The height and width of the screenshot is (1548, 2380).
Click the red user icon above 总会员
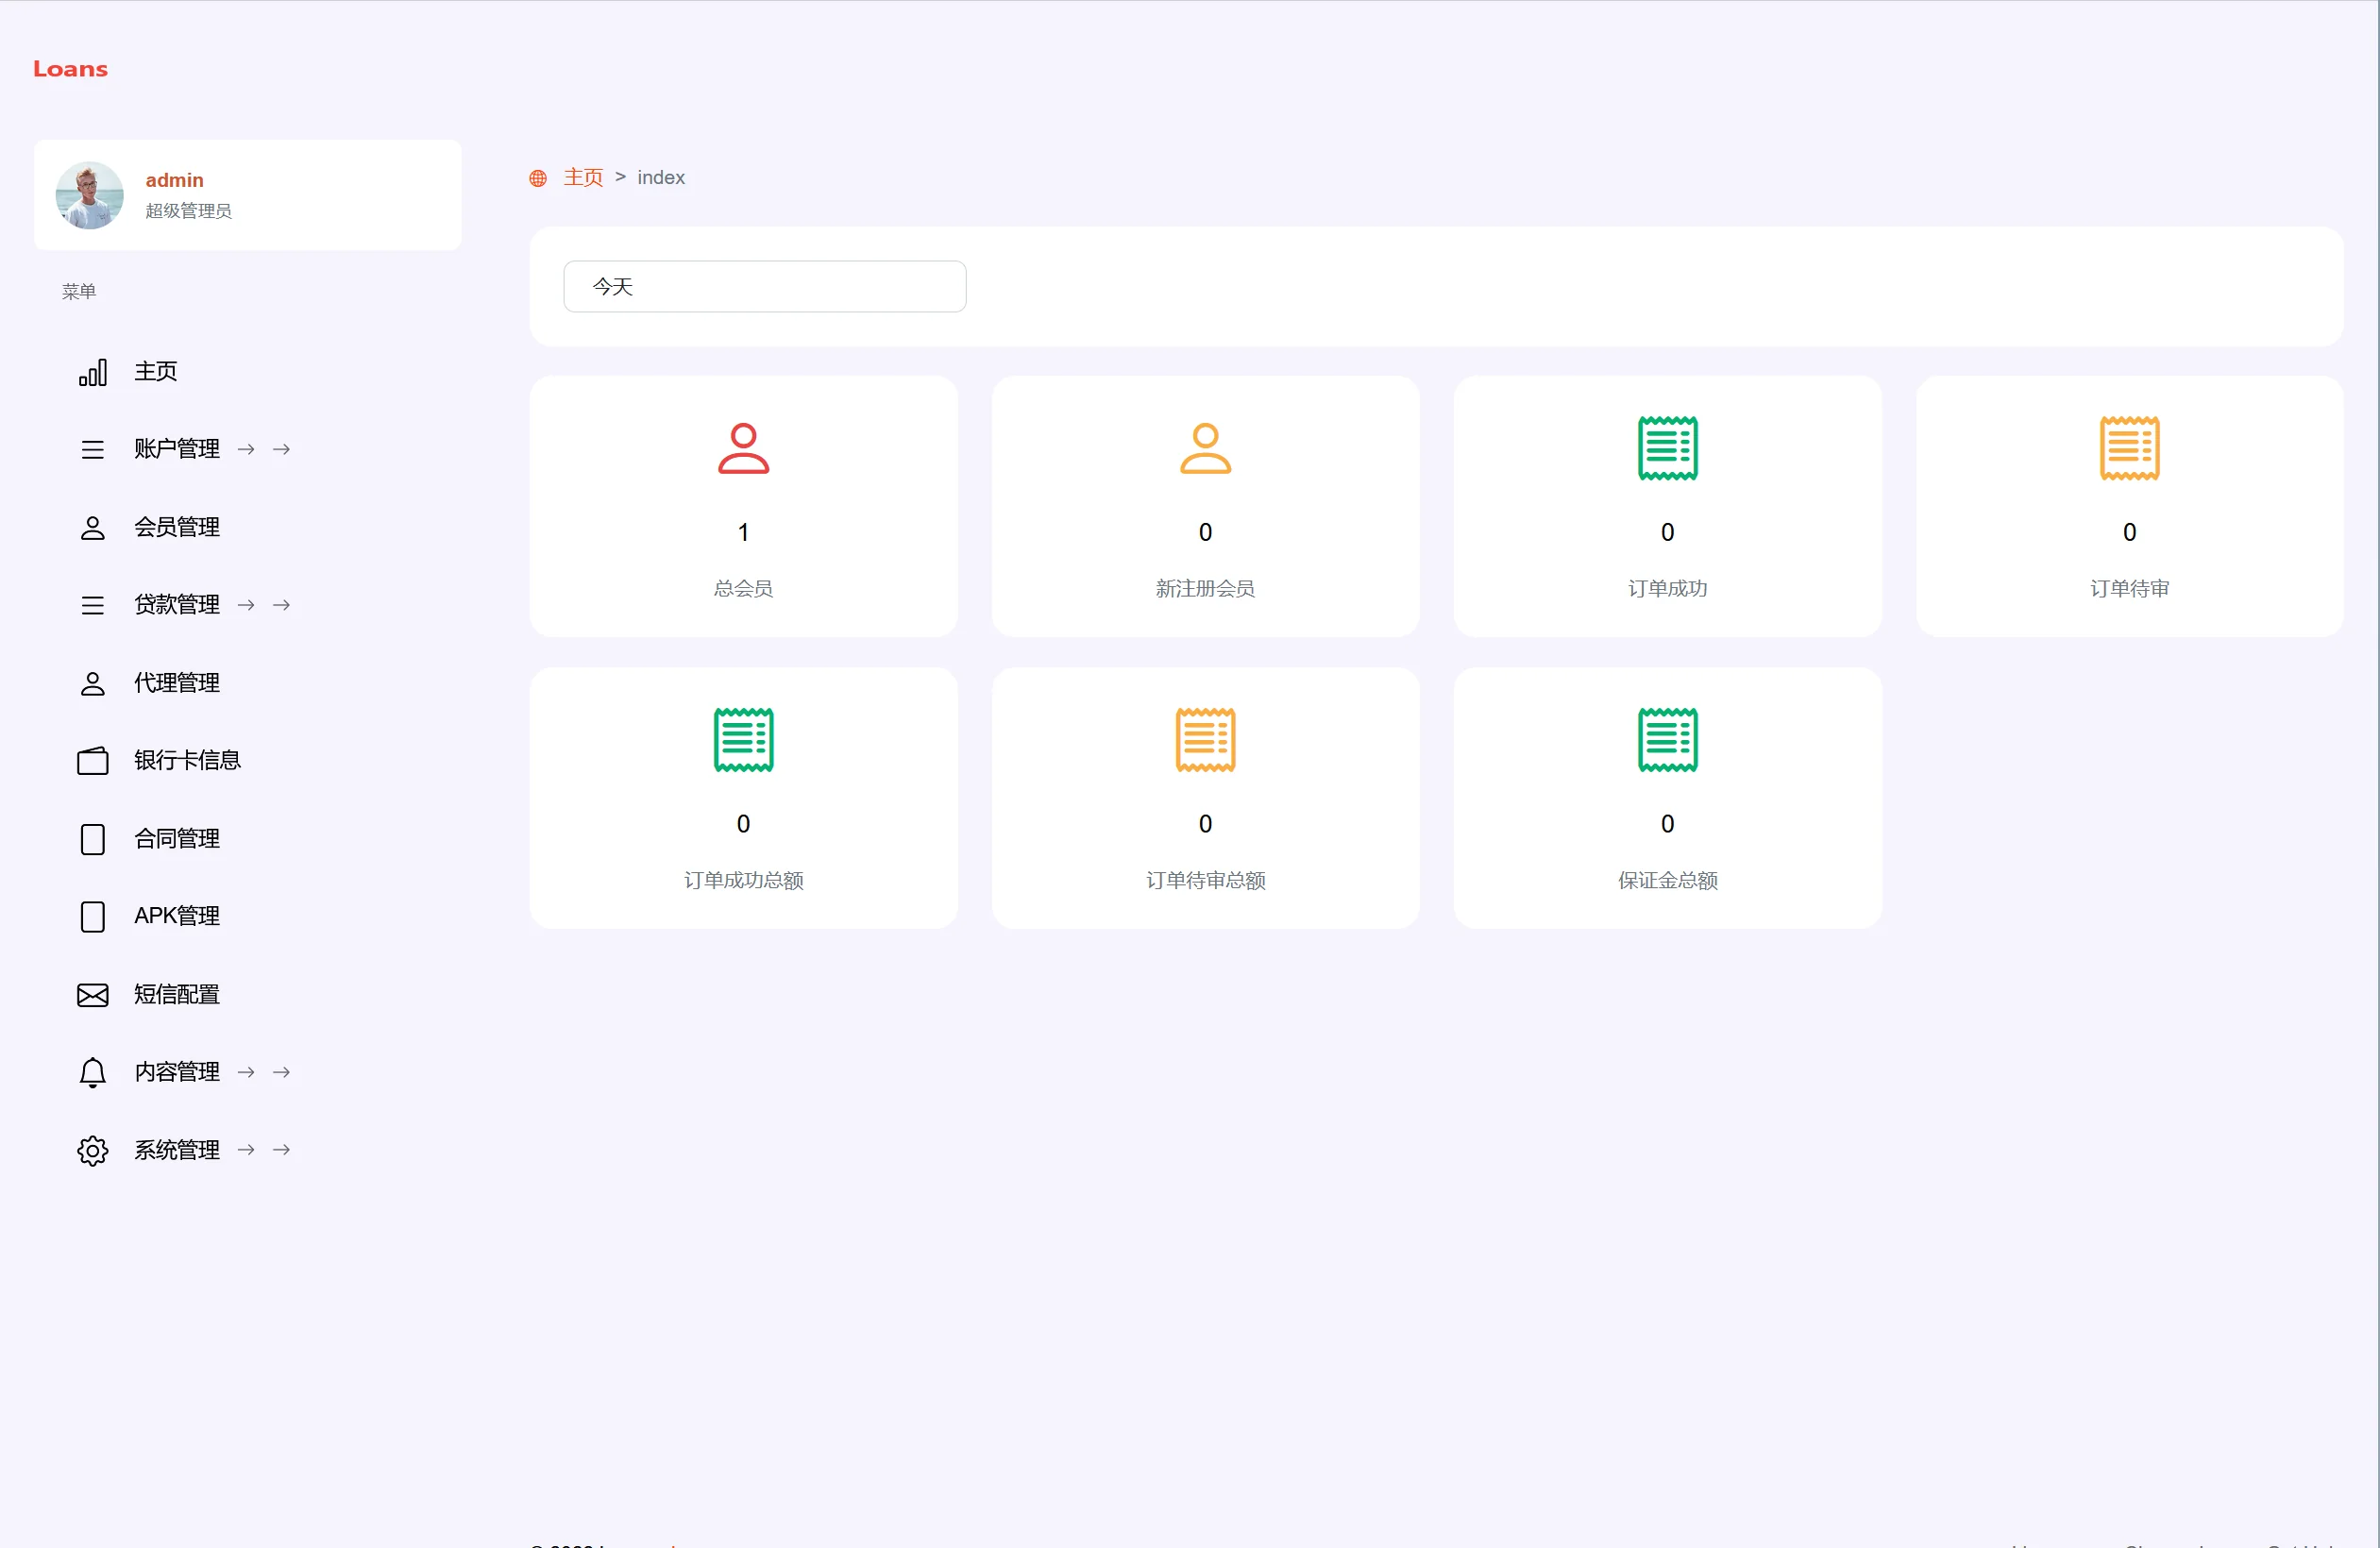[743, 448]
